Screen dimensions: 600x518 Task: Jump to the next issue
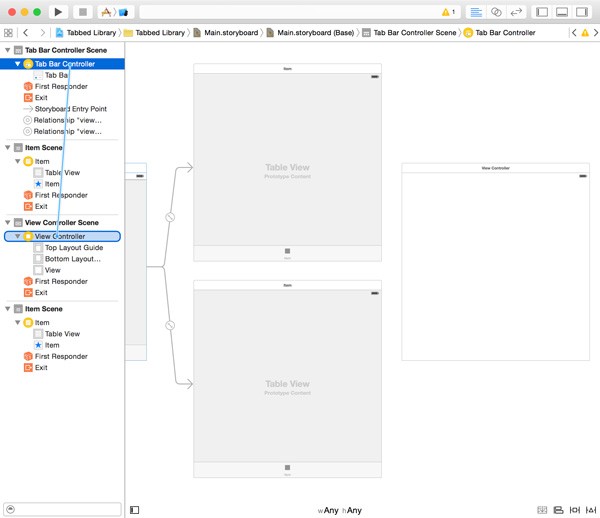coord(596,33)
